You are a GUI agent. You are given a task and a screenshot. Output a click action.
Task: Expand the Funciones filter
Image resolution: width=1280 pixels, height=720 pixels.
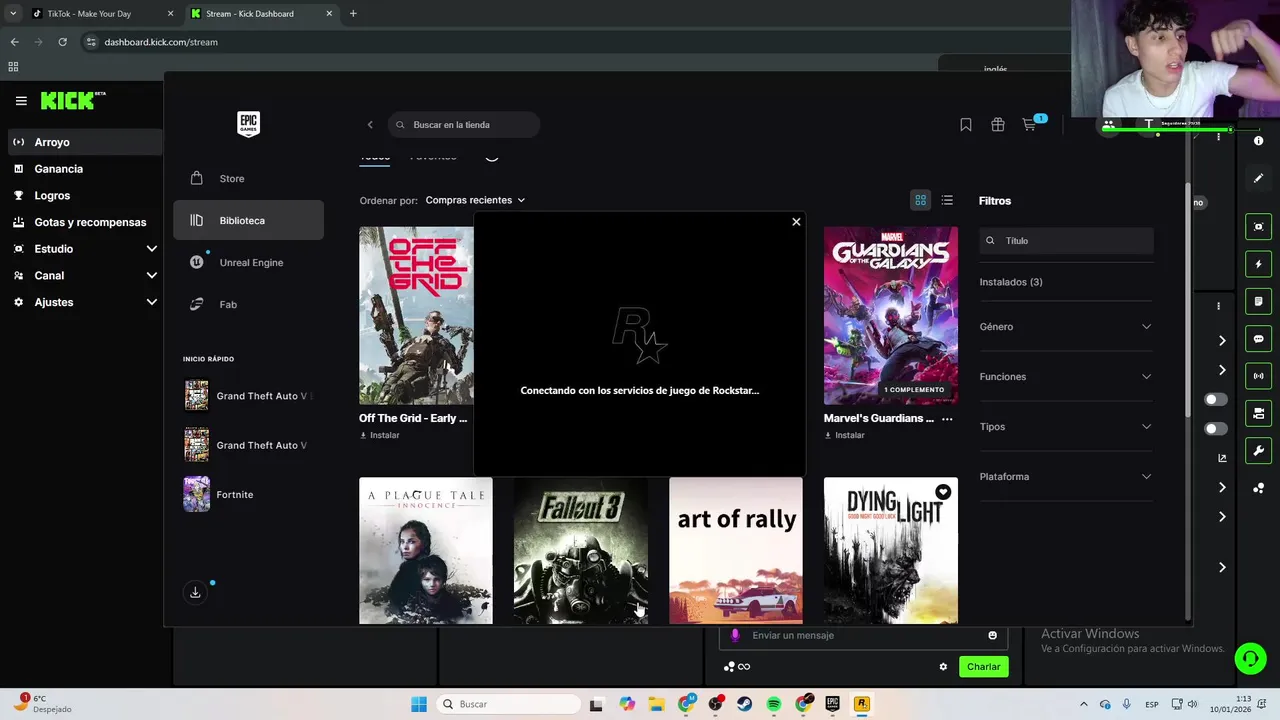(1066, 377)
